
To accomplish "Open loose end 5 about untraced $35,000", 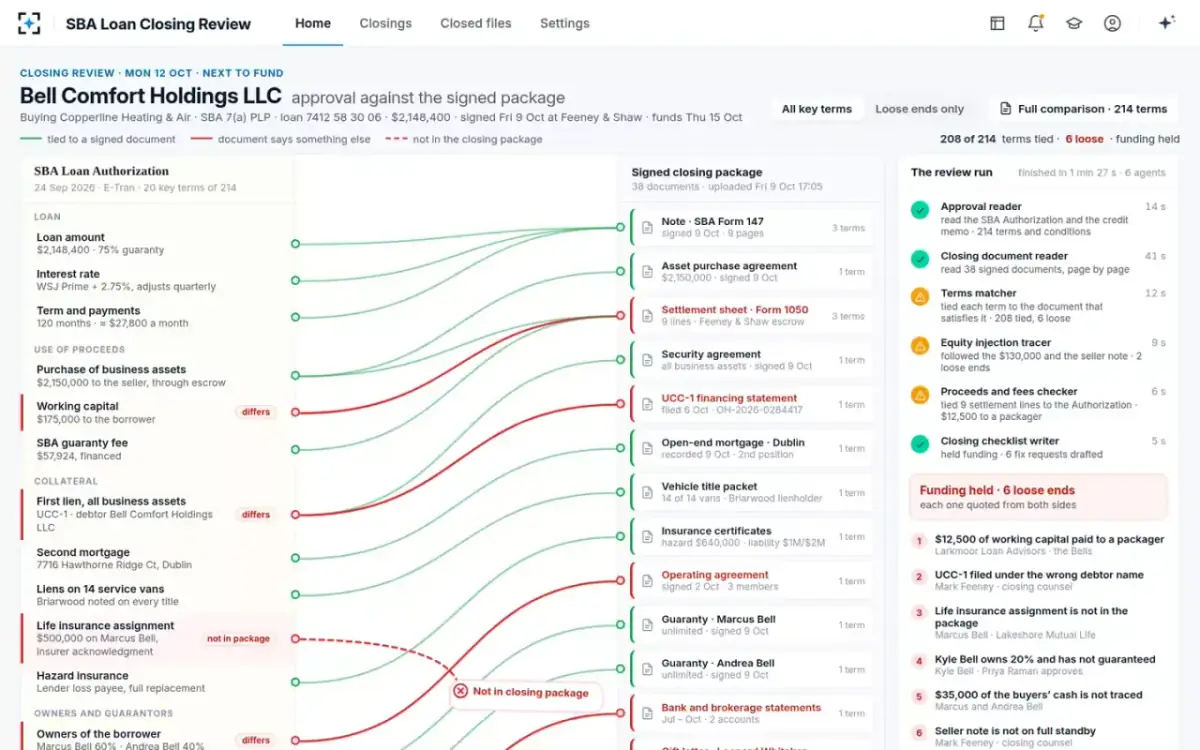I will 1039,701.
